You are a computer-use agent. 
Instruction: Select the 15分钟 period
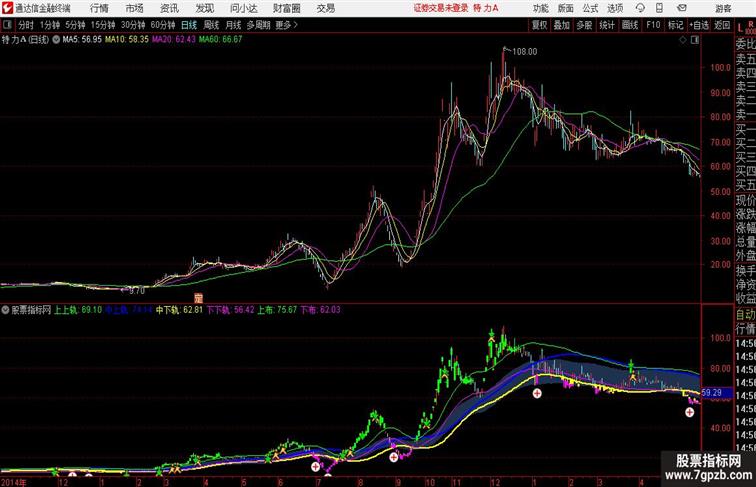coord(103,25)
